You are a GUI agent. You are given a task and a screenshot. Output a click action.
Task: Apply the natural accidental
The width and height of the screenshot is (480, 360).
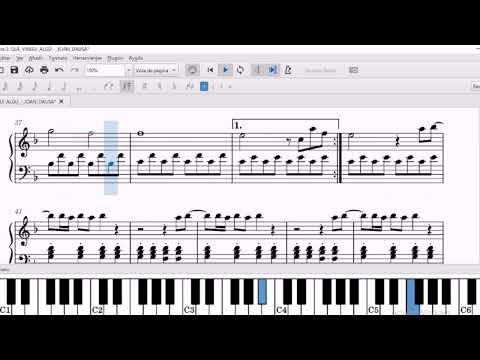pyautogui.click(x=159, y=87)
